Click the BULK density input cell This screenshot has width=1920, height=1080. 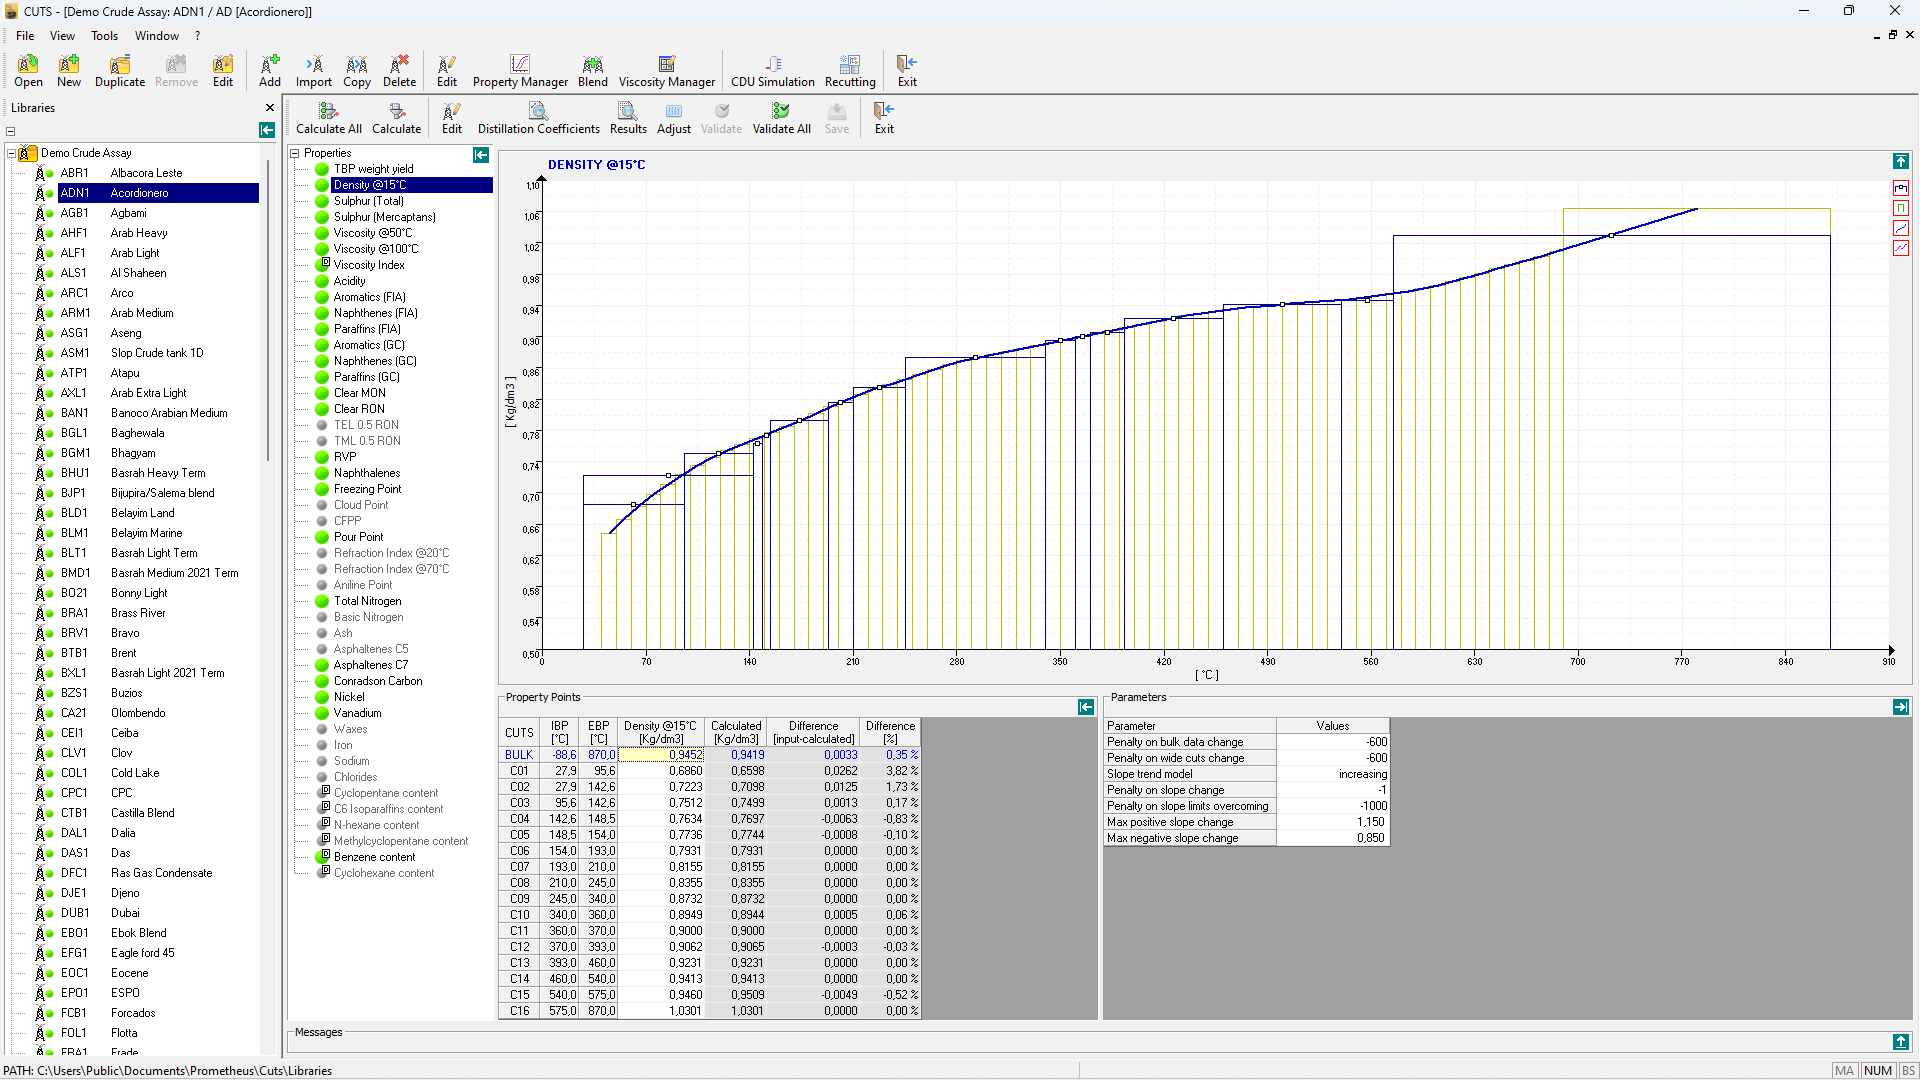click(x=660, y=755)
